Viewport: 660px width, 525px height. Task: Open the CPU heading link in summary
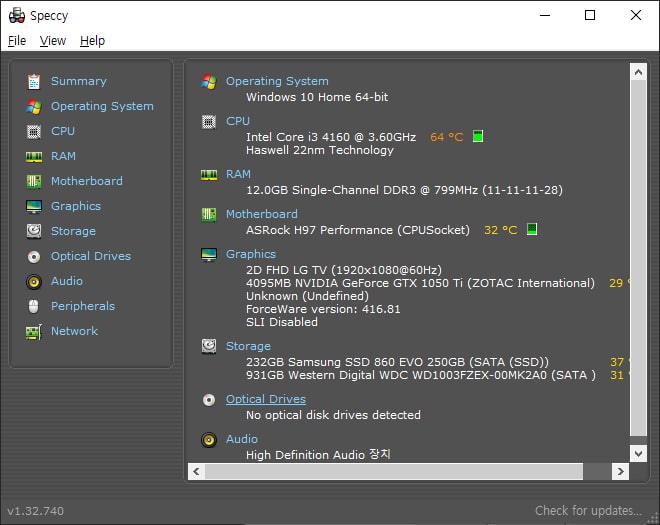238,121
